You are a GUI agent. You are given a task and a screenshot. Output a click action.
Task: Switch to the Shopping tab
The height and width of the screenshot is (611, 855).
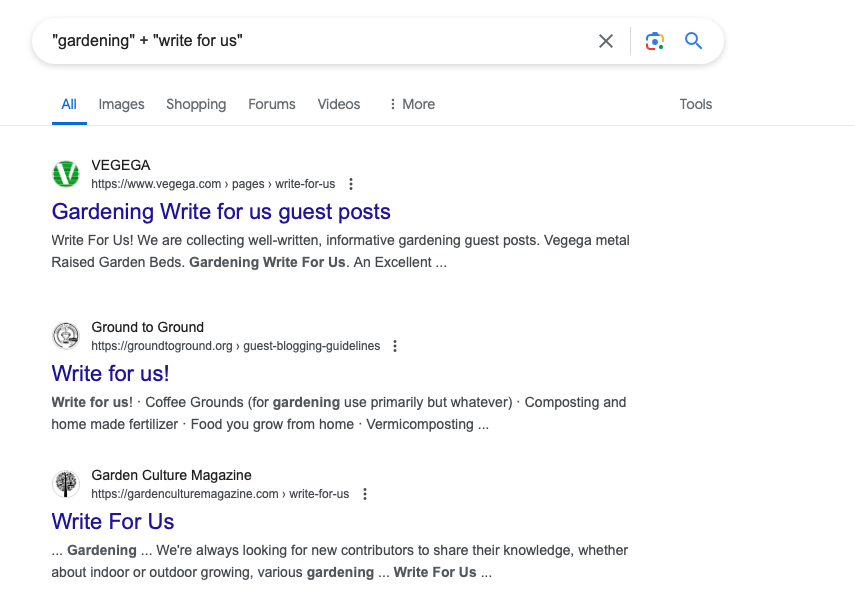tap(196, 104)
